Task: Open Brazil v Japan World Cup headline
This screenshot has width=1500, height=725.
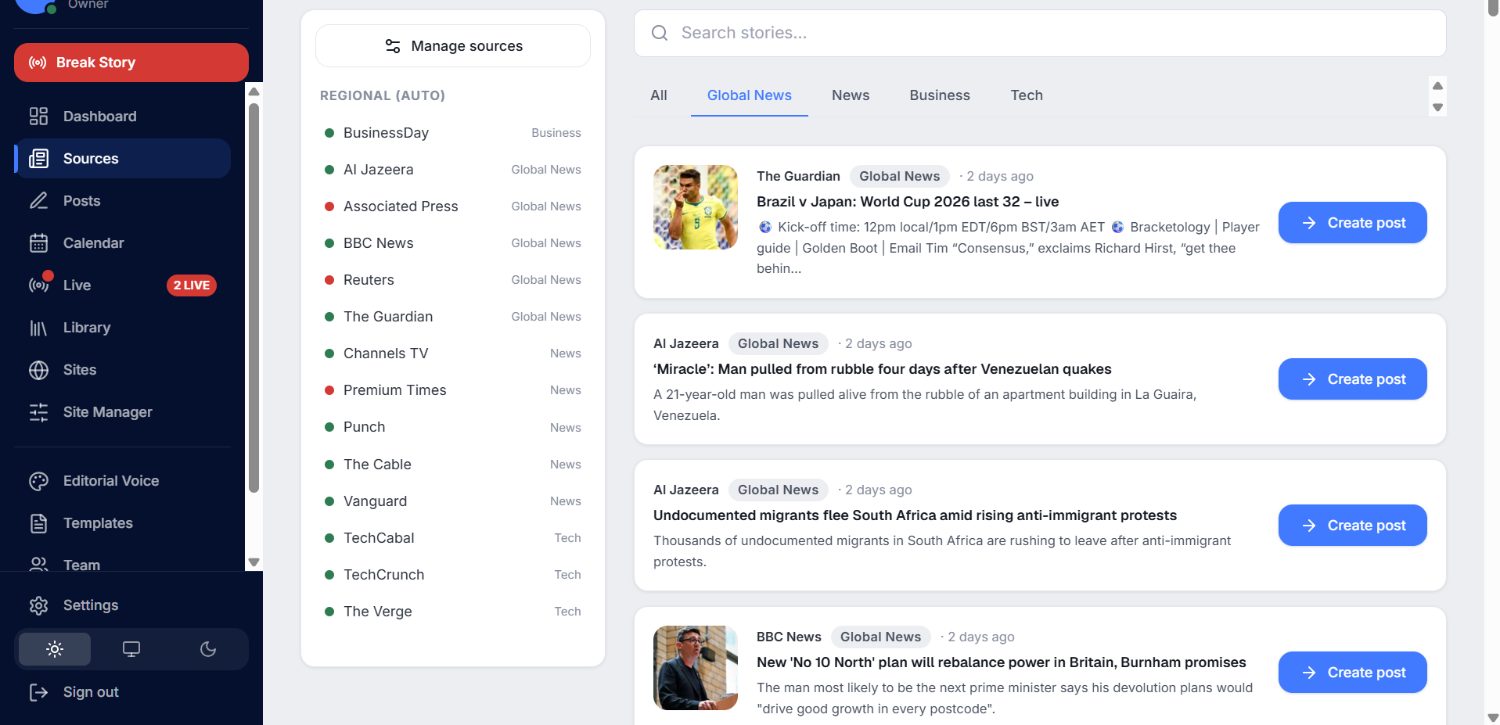Action: 908,202
